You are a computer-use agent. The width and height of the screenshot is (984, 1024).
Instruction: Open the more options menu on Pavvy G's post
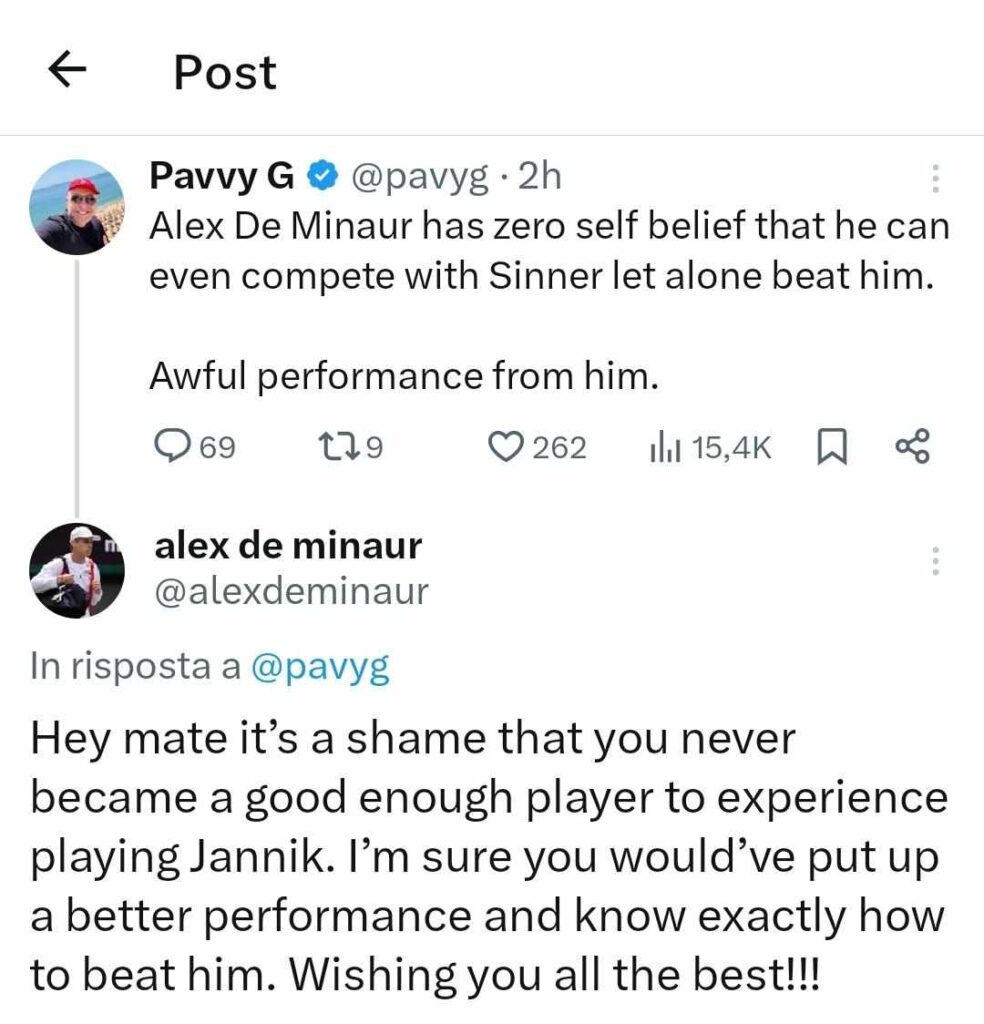pos(935,178)
